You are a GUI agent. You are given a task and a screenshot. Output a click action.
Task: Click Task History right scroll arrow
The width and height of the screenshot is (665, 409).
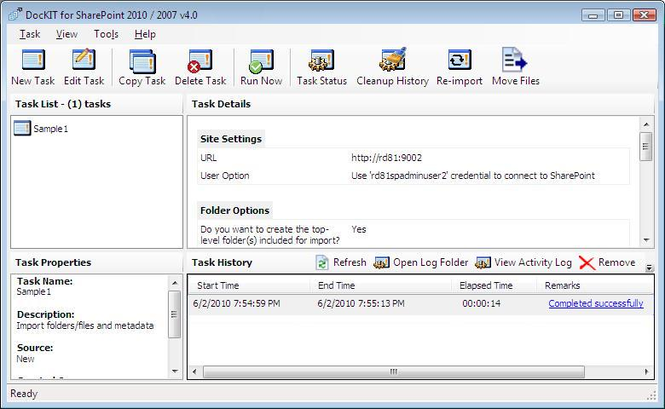tap(646, 372)
